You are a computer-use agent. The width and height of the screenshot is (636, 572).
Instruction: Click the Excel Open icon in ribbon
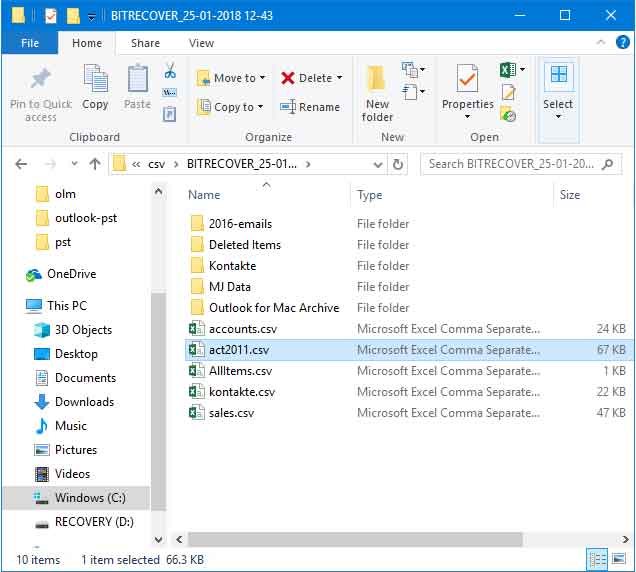[507, 70]
